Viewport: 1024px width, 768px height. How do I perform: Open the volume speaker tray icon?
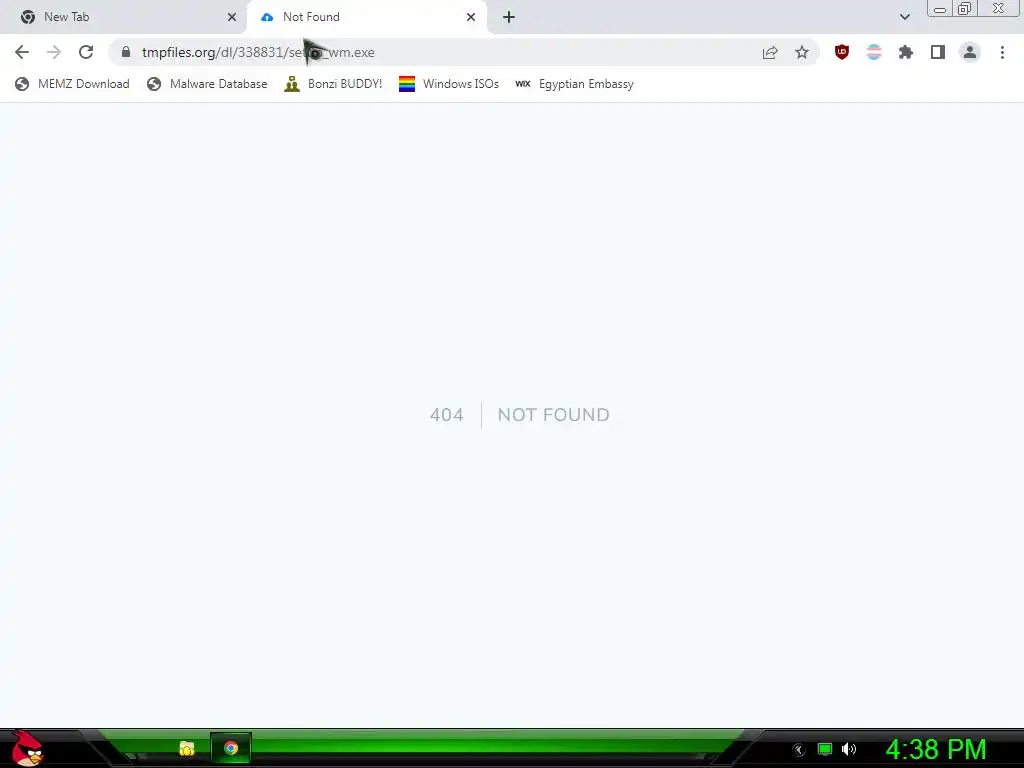click(x=849, y=749)
